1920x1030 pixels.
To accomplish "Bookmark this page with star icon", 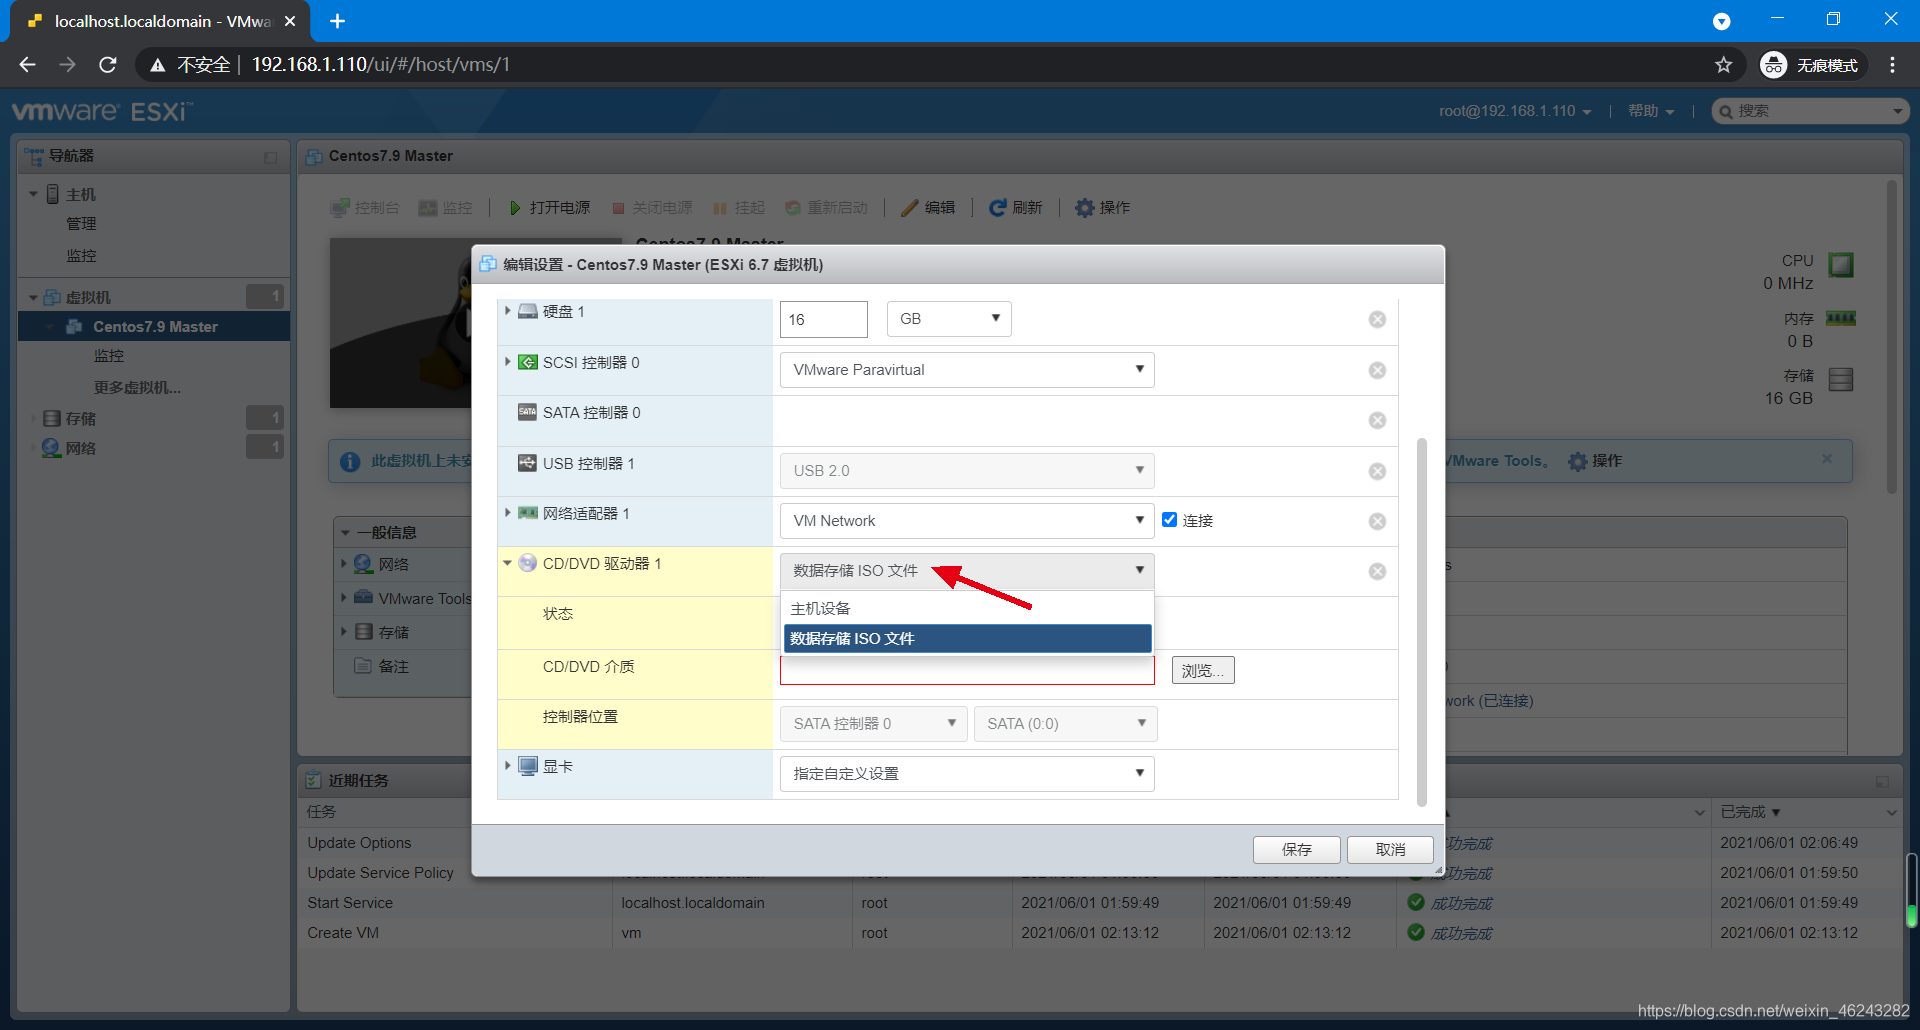I will point(1723,65).
